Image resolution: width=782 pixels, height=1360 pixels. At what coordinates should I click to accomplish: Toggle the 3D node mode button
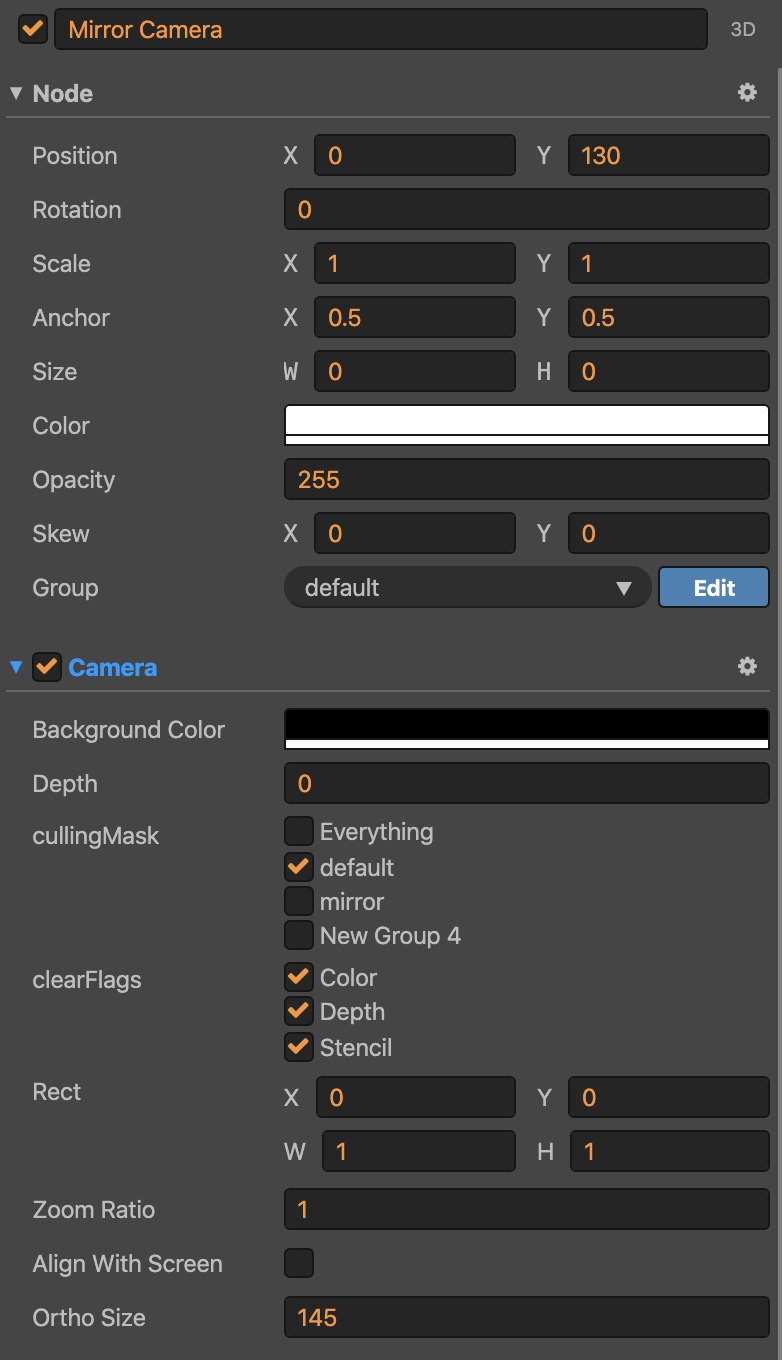coord(743,30)
